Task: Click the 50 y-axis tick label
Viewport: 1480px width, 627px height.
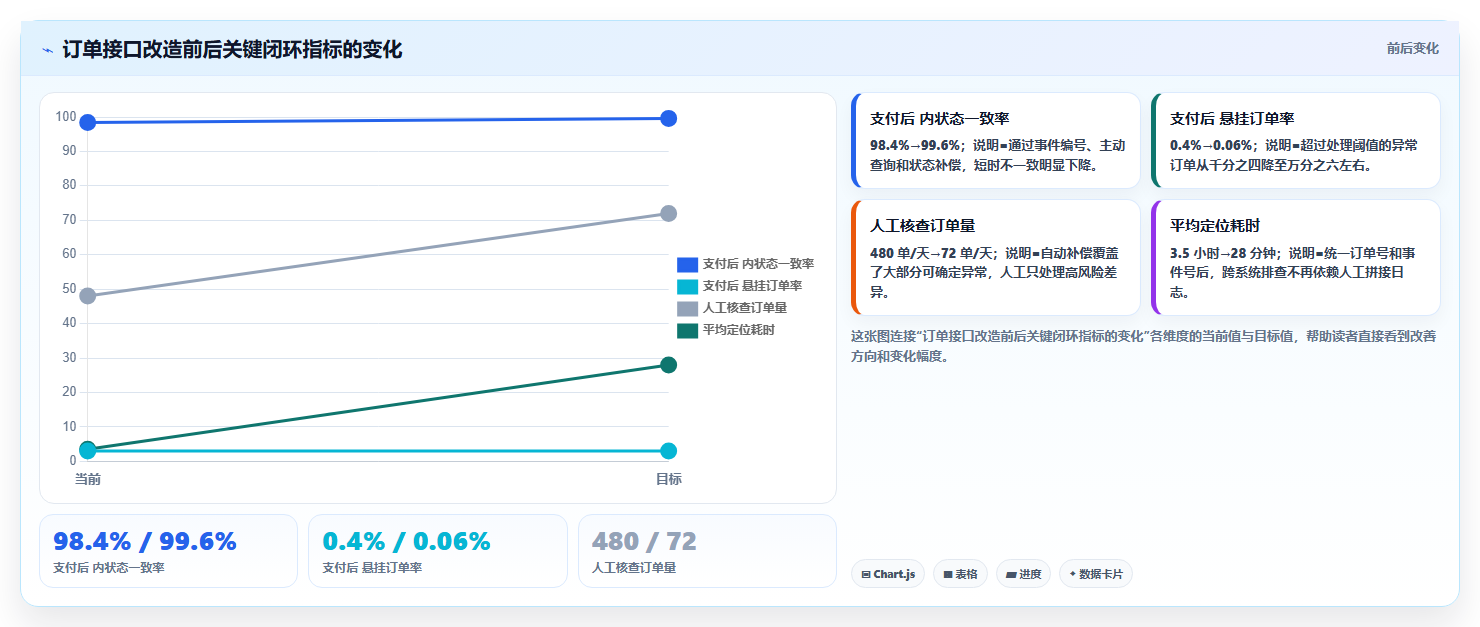Action: 69,288
